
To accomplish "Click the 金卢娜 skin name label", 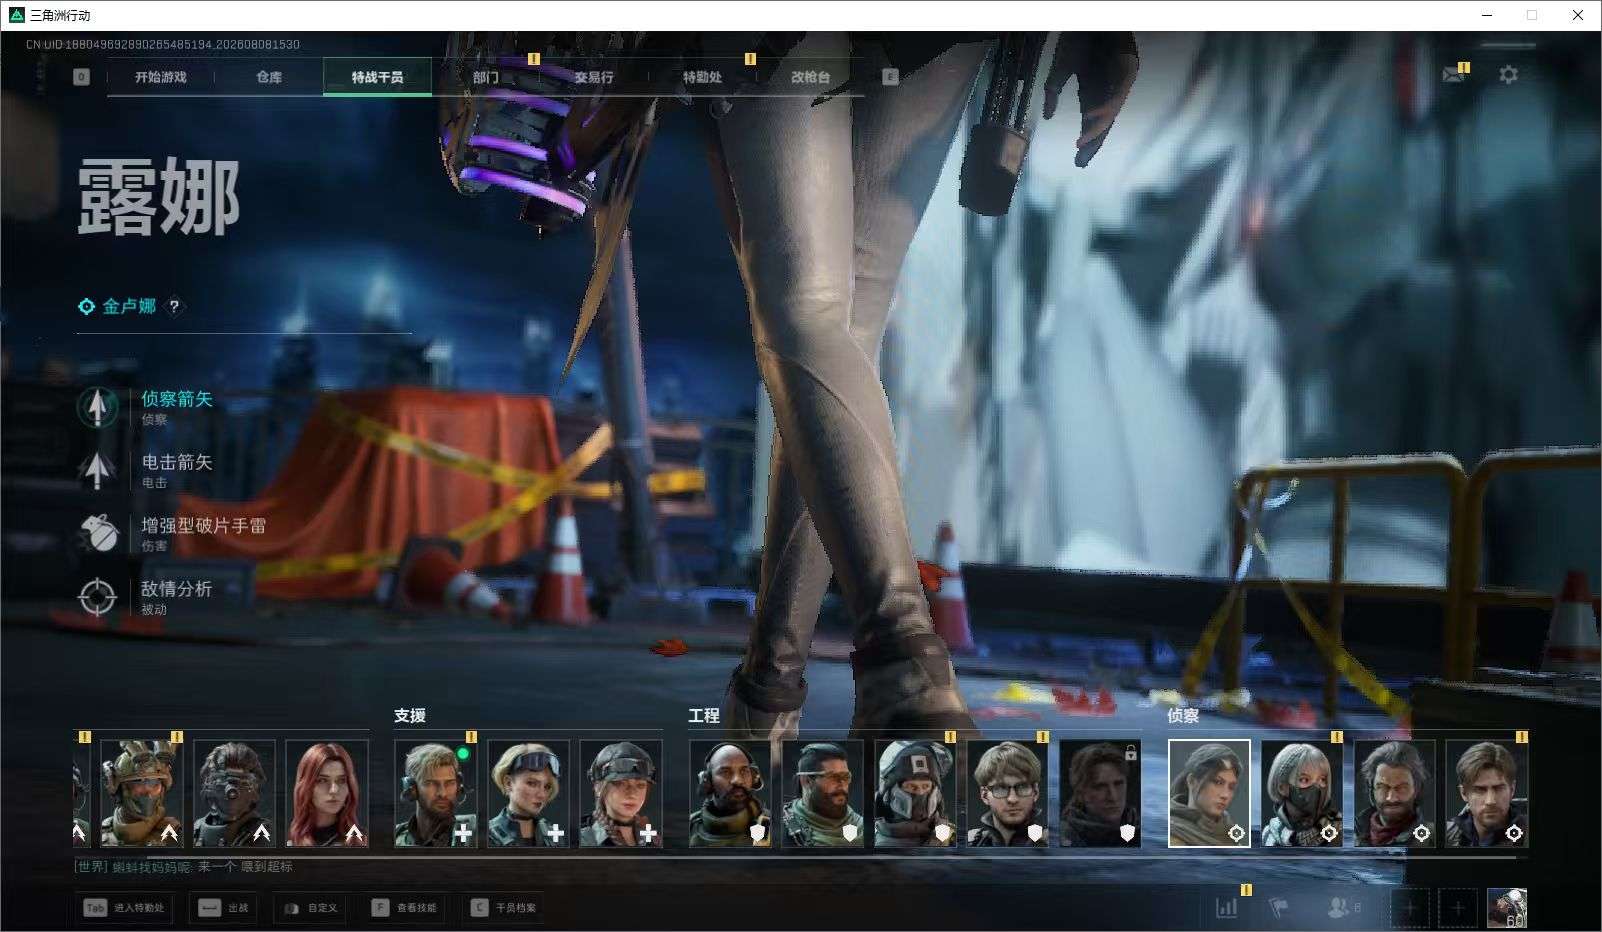I will (x=129, y=306).
